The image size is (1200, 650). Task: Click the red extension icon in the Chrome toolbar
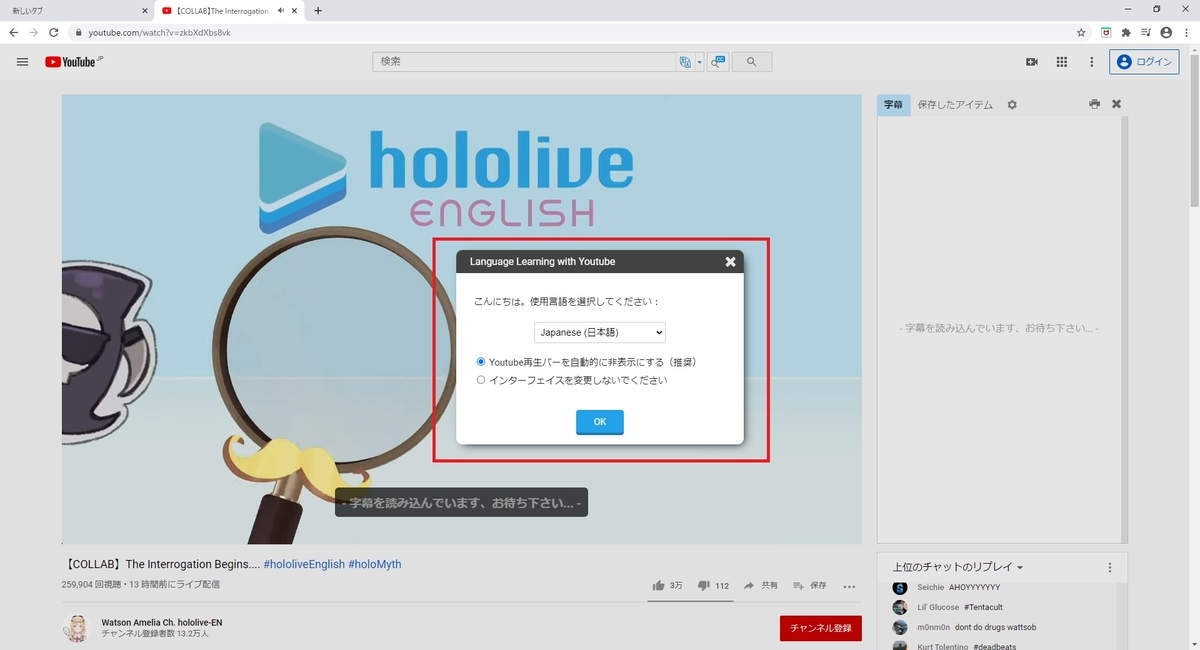click(x=1106, y=32)
